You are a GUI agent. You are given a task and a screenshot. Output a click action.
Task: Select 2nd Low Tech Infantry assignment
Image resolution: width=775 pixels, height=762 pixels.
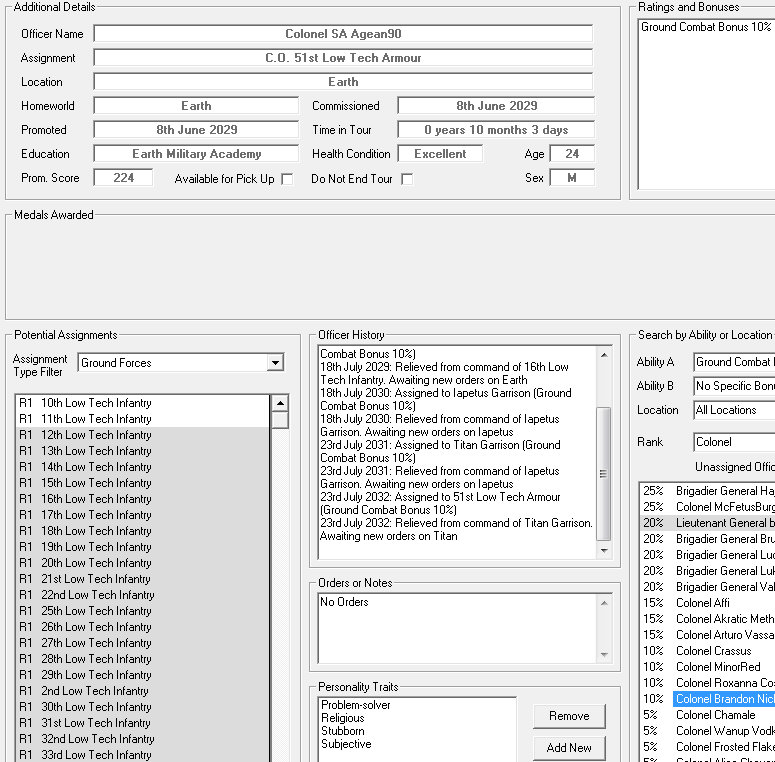[143, 691]
